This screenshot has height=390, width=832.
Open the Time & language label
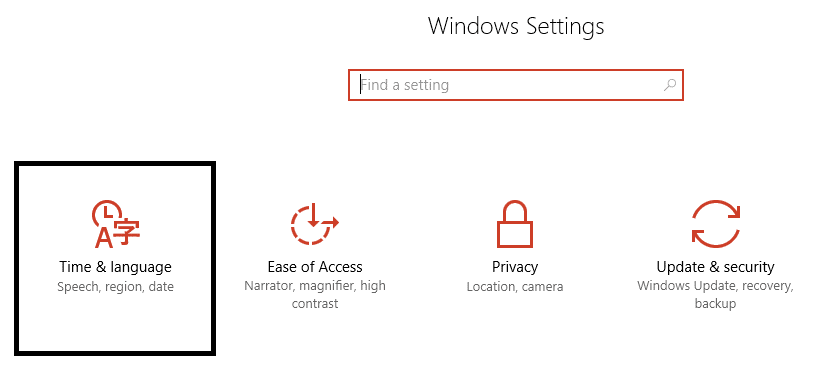tap(115, 266)
